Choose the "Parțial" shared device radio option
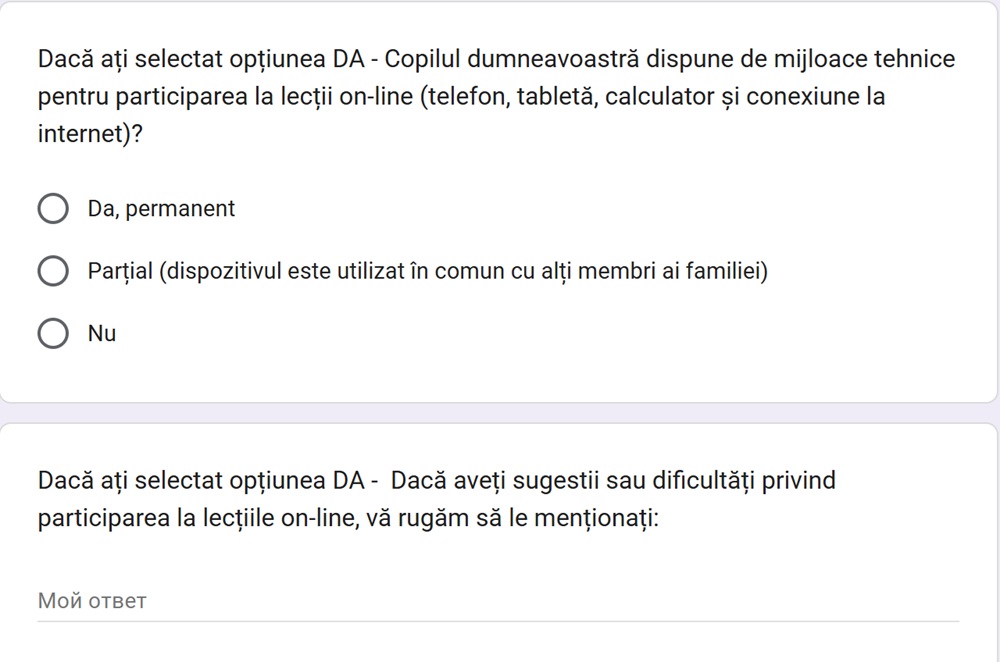This screenshot has height=662, width=1000. click(x=52, y=271)
